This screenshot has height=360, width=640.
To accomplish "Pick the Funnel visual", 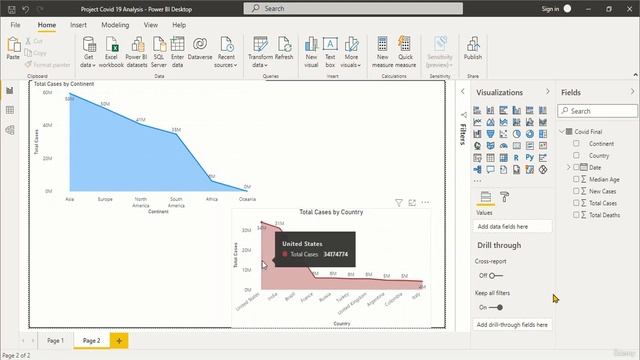I will (x=490, y=134).
